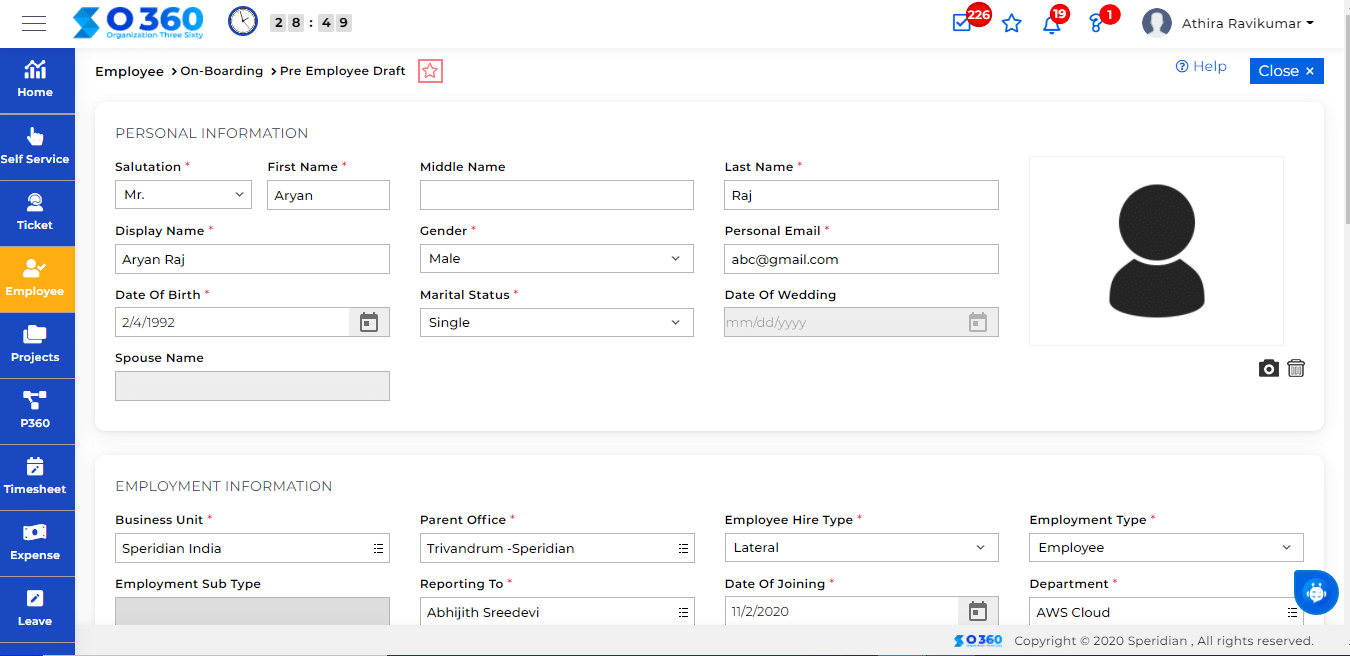Expand the Salutation dropdown
The width and height of the screenshot is (1350, 656).
[182, 195]
